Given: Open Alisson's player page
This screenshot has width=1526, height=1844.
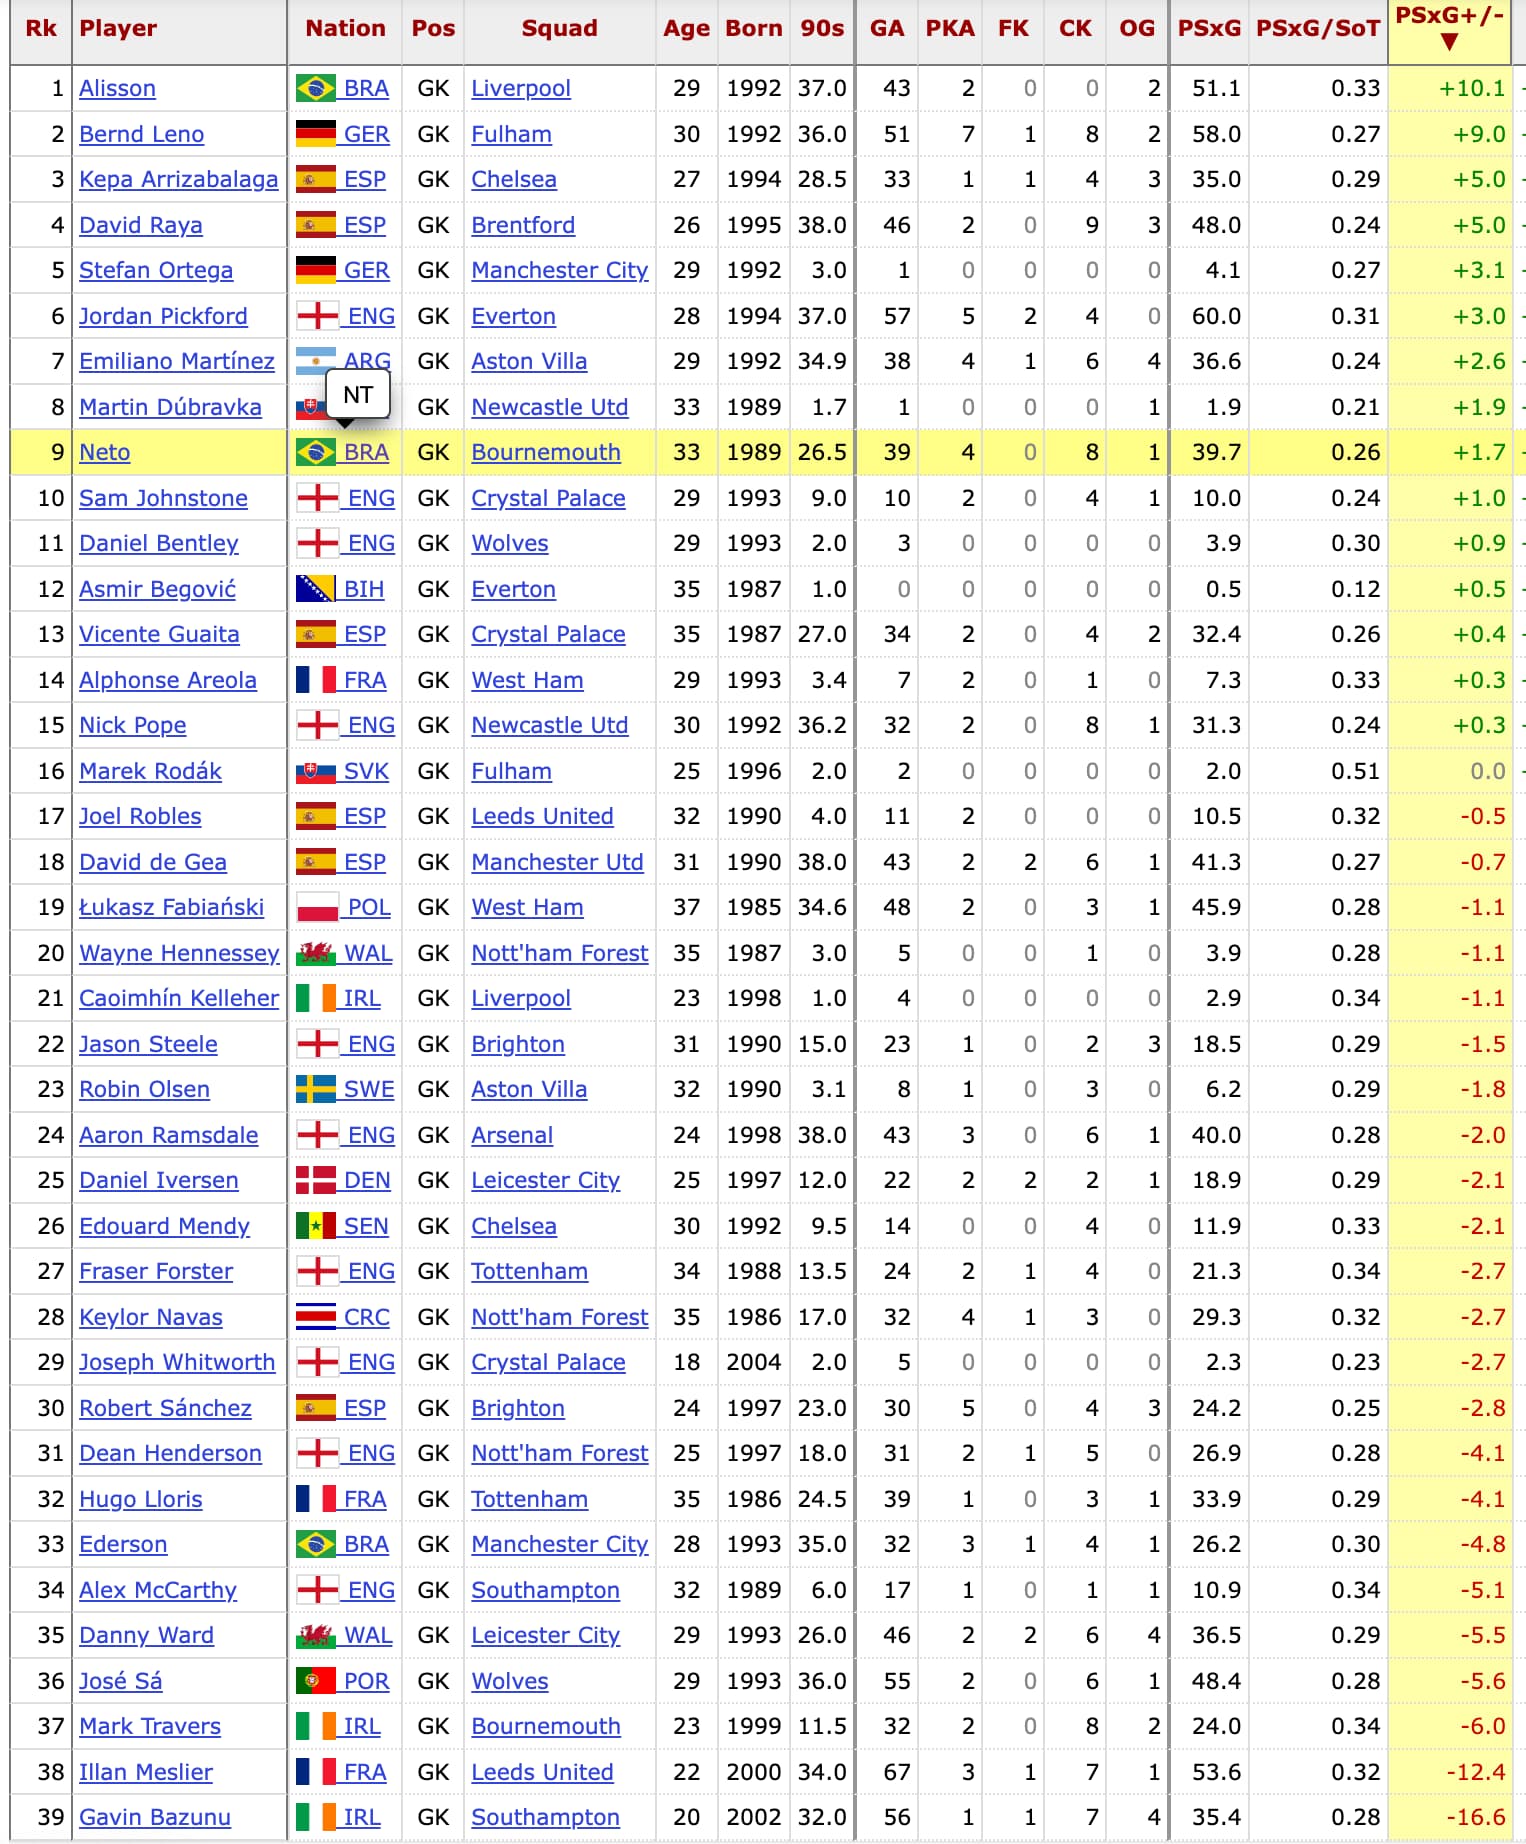Looking at the screenshot, I should [117, 89].
